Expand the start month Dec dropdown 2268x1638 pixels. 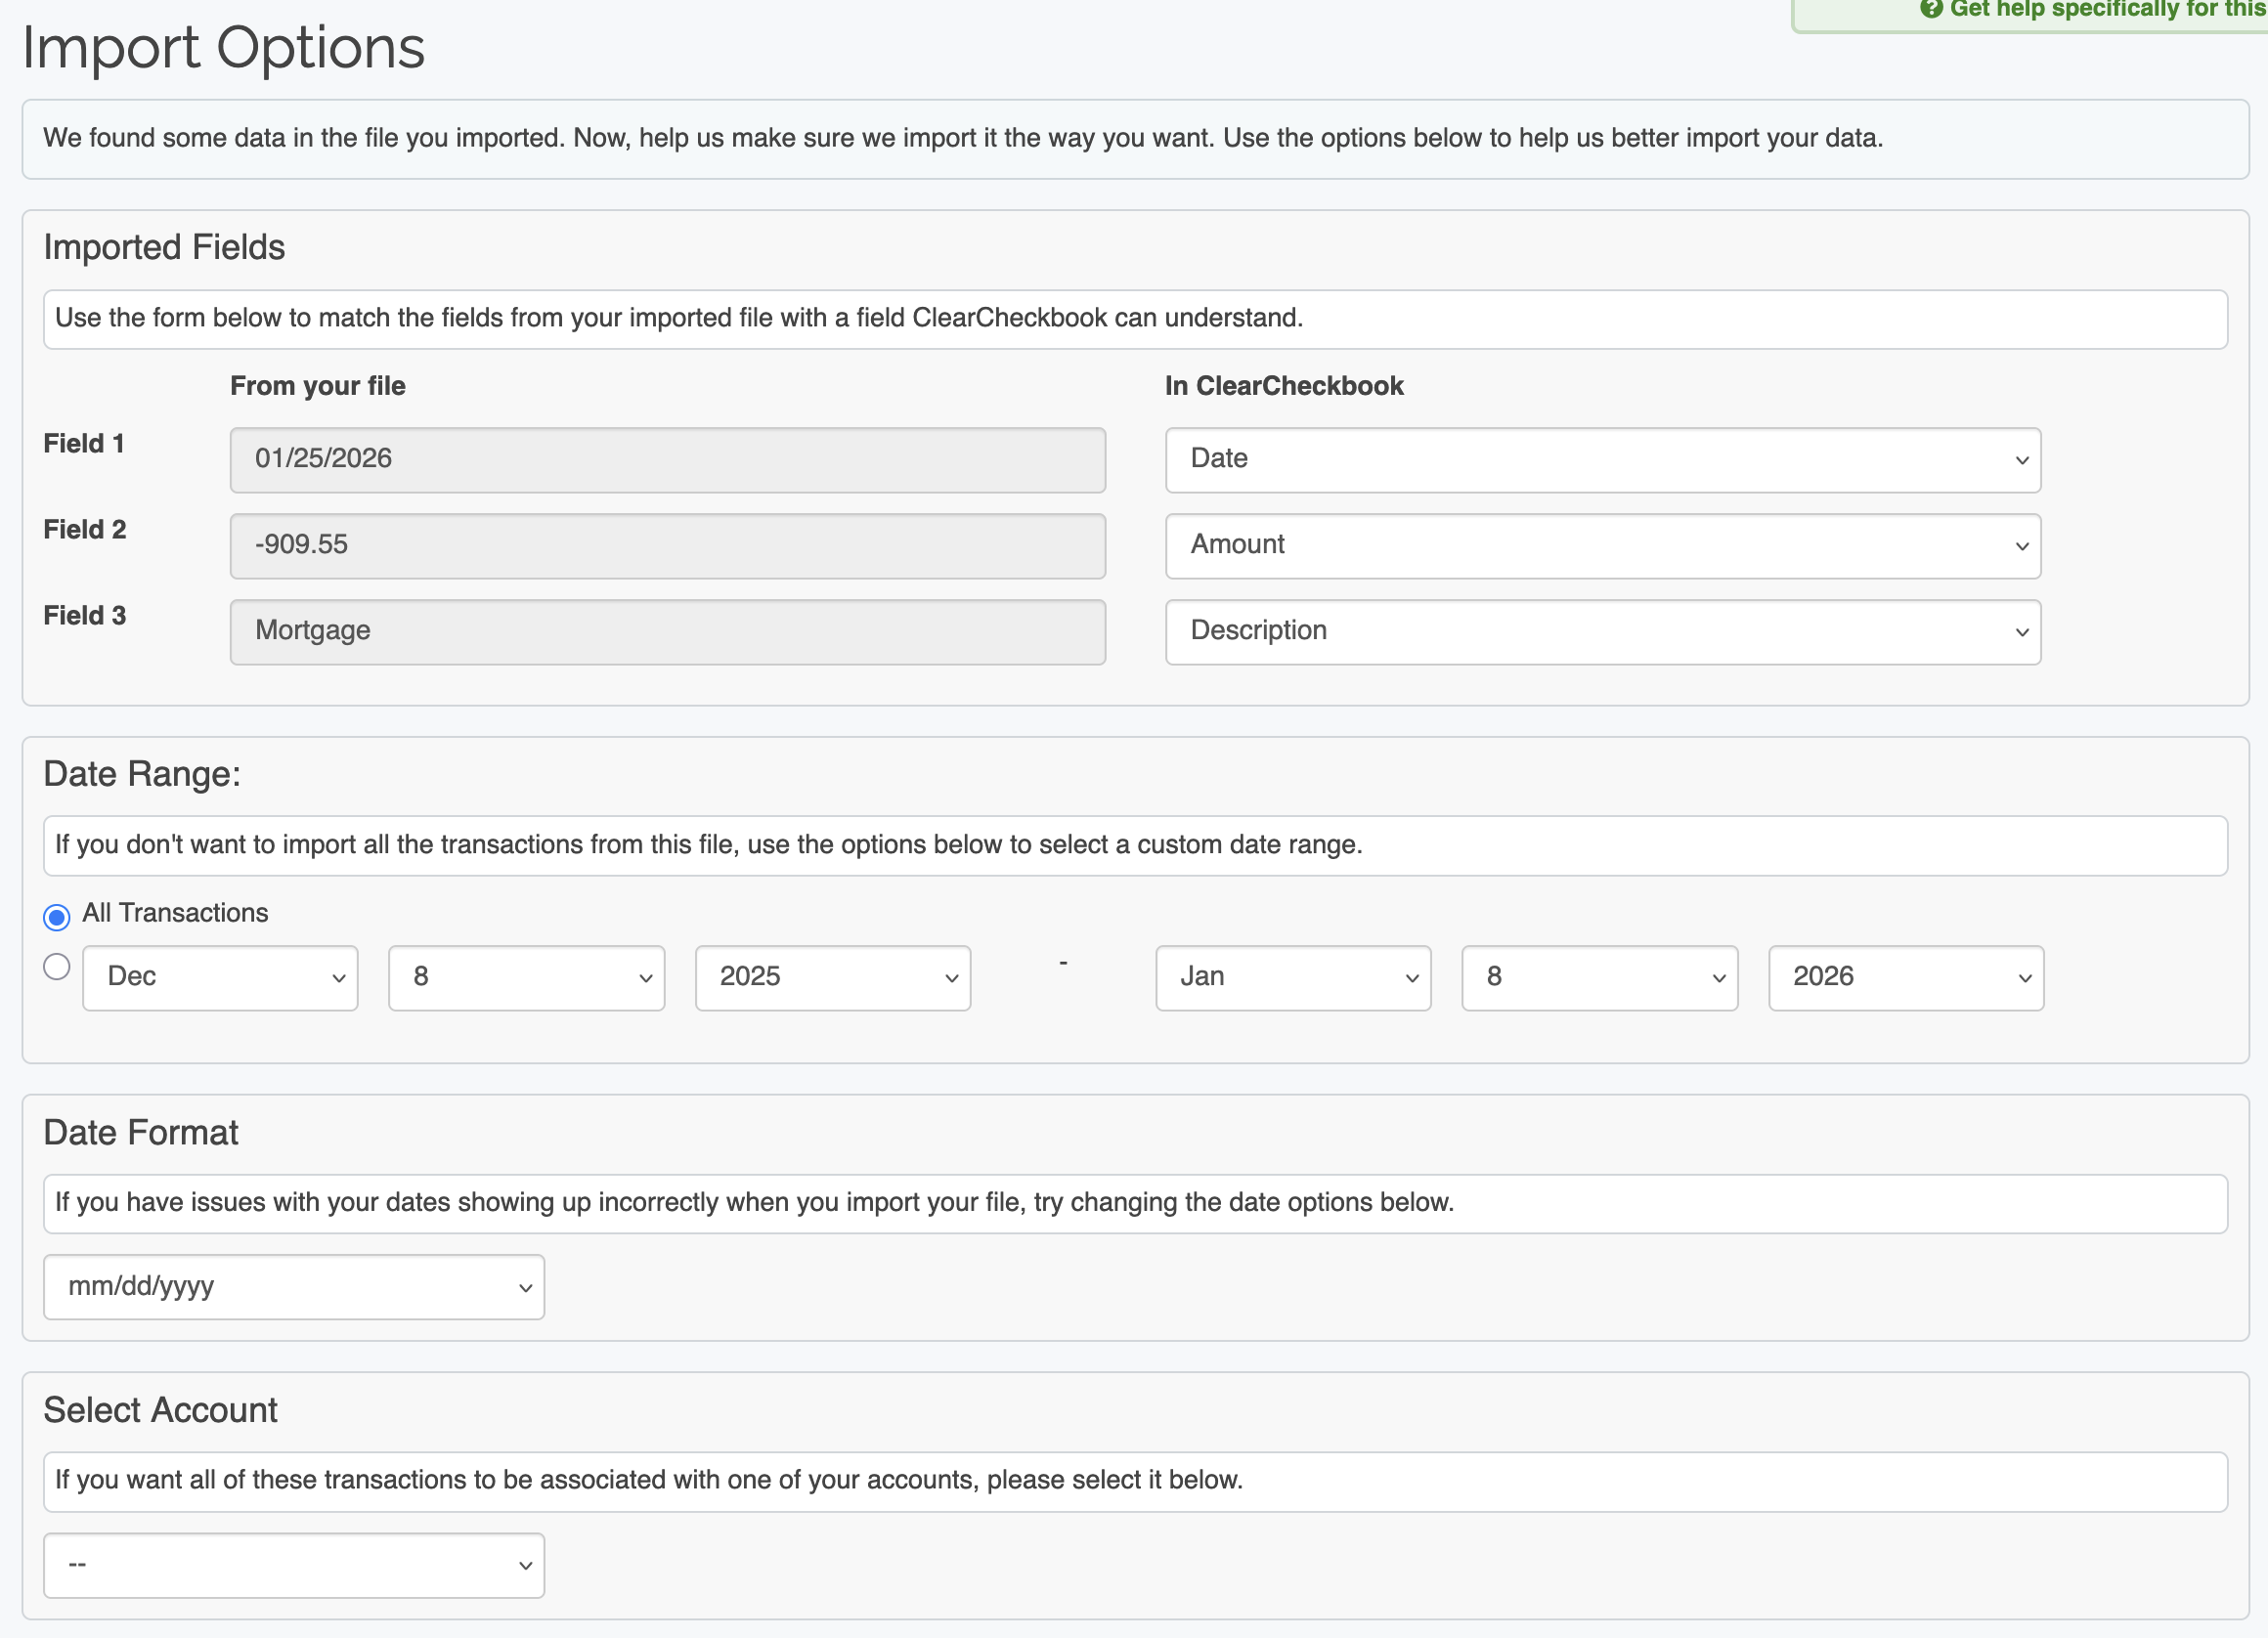[x=220, y=977]
